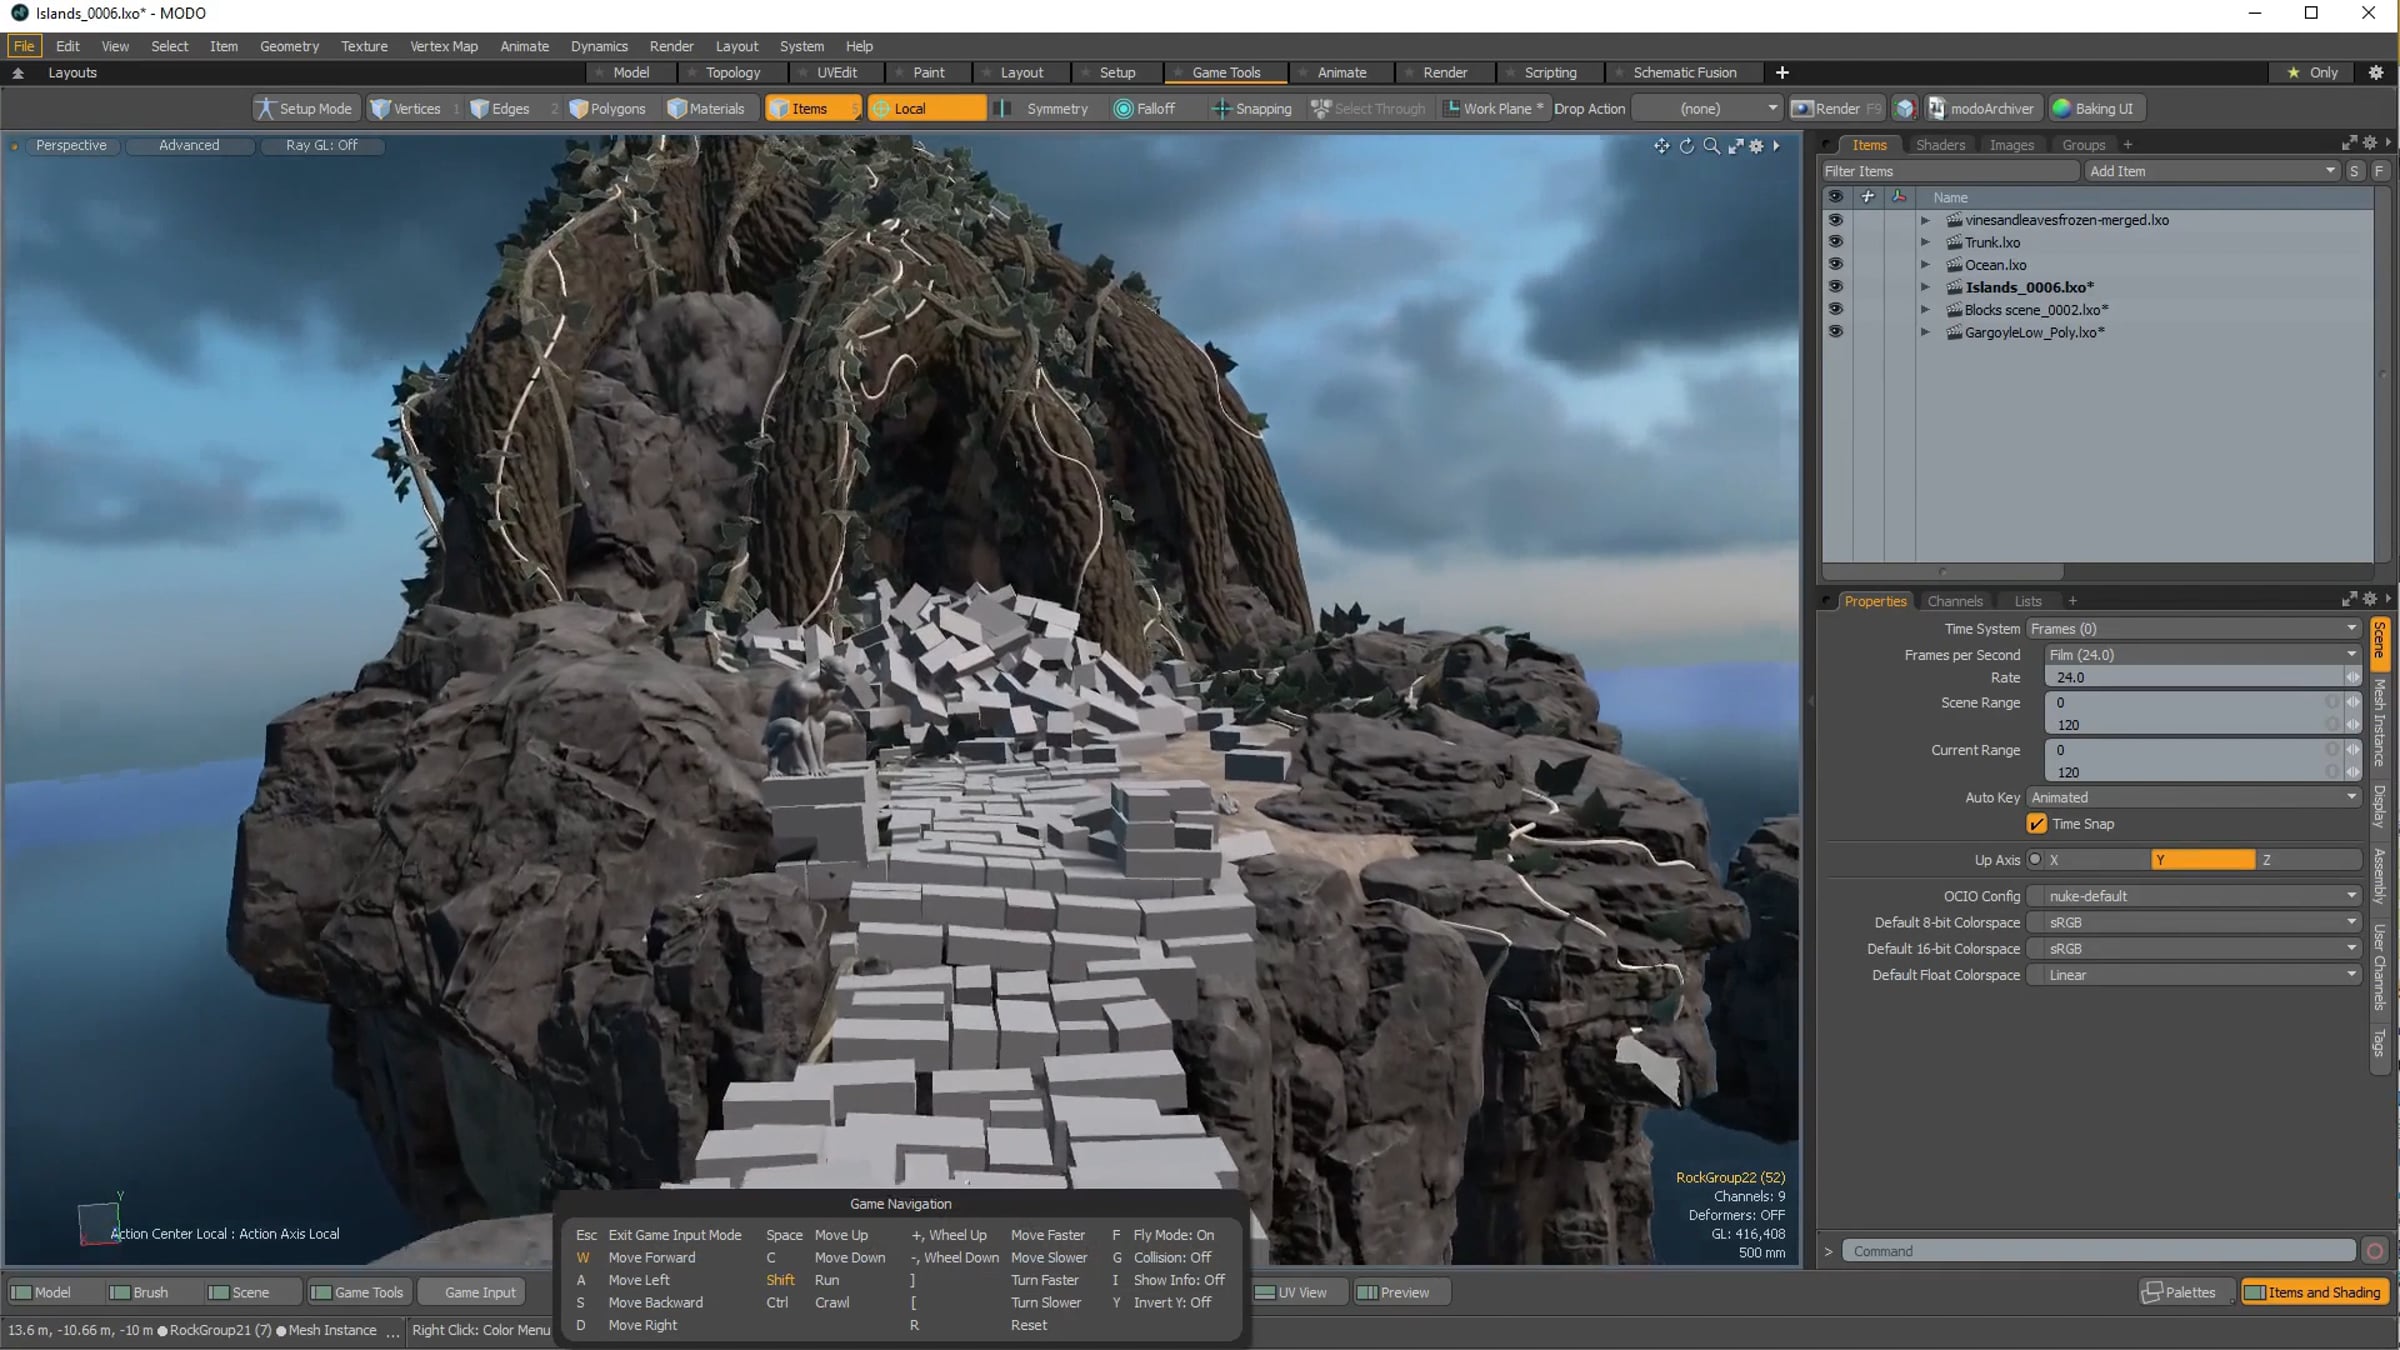Screen dimensions: 2400x1350
Task: Open the 3D viewport settings gear
Action: [x=1757, y=146]
